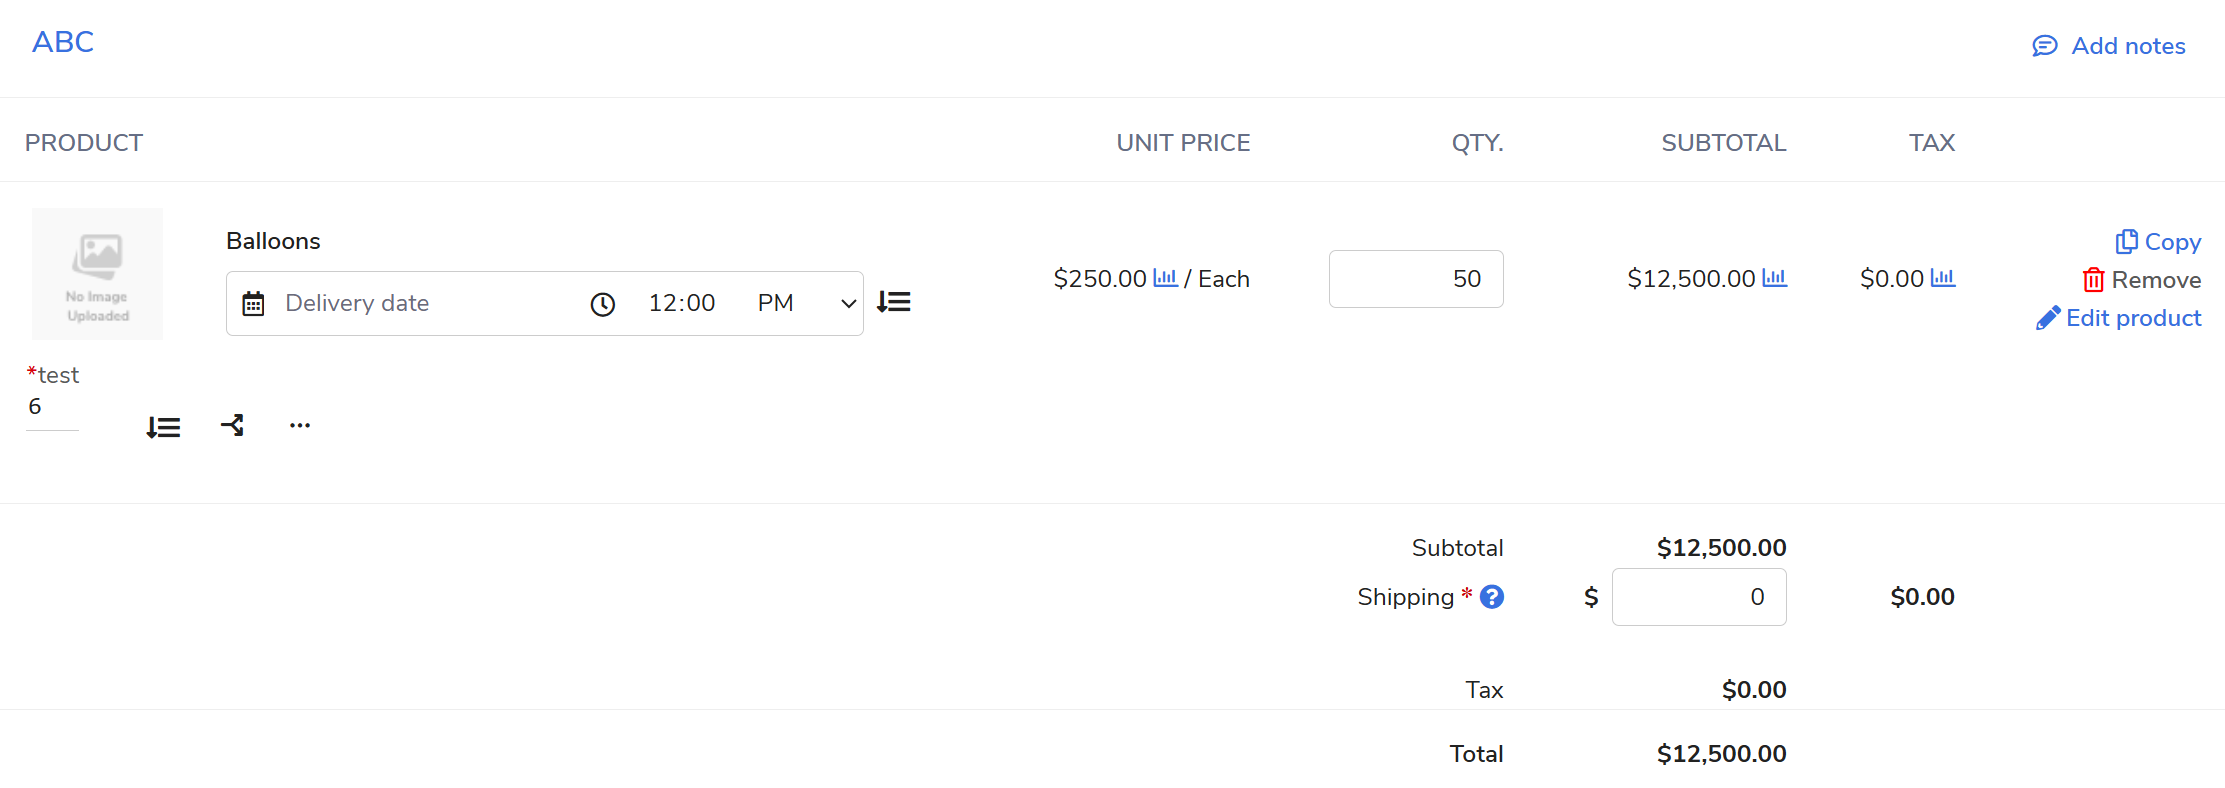Click sort list icon beside delivery date
This screenshot has height=788, width=2225.
tap(894, 302)
